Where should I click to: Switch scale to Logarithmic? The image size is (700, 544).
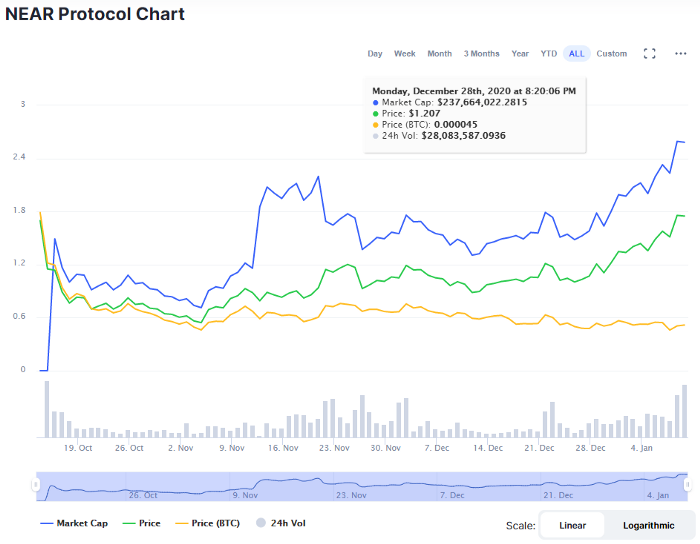click(x=648, y=525)
